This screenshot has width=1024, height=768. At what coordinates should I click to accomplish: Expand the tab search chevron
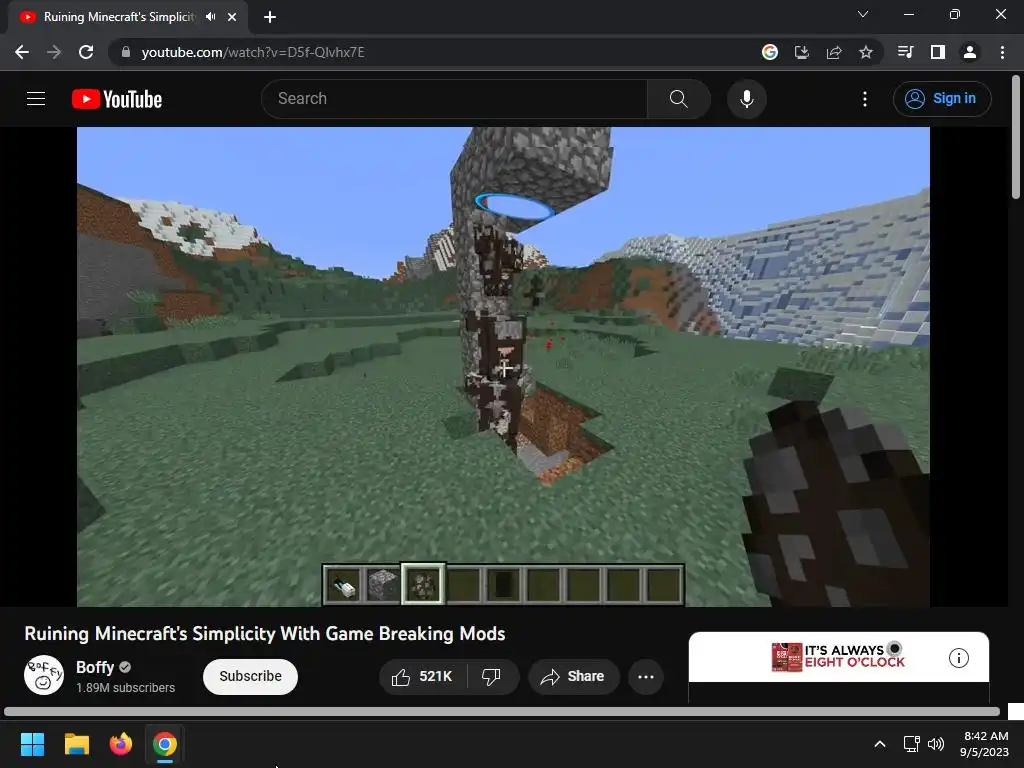pos(863,14)
